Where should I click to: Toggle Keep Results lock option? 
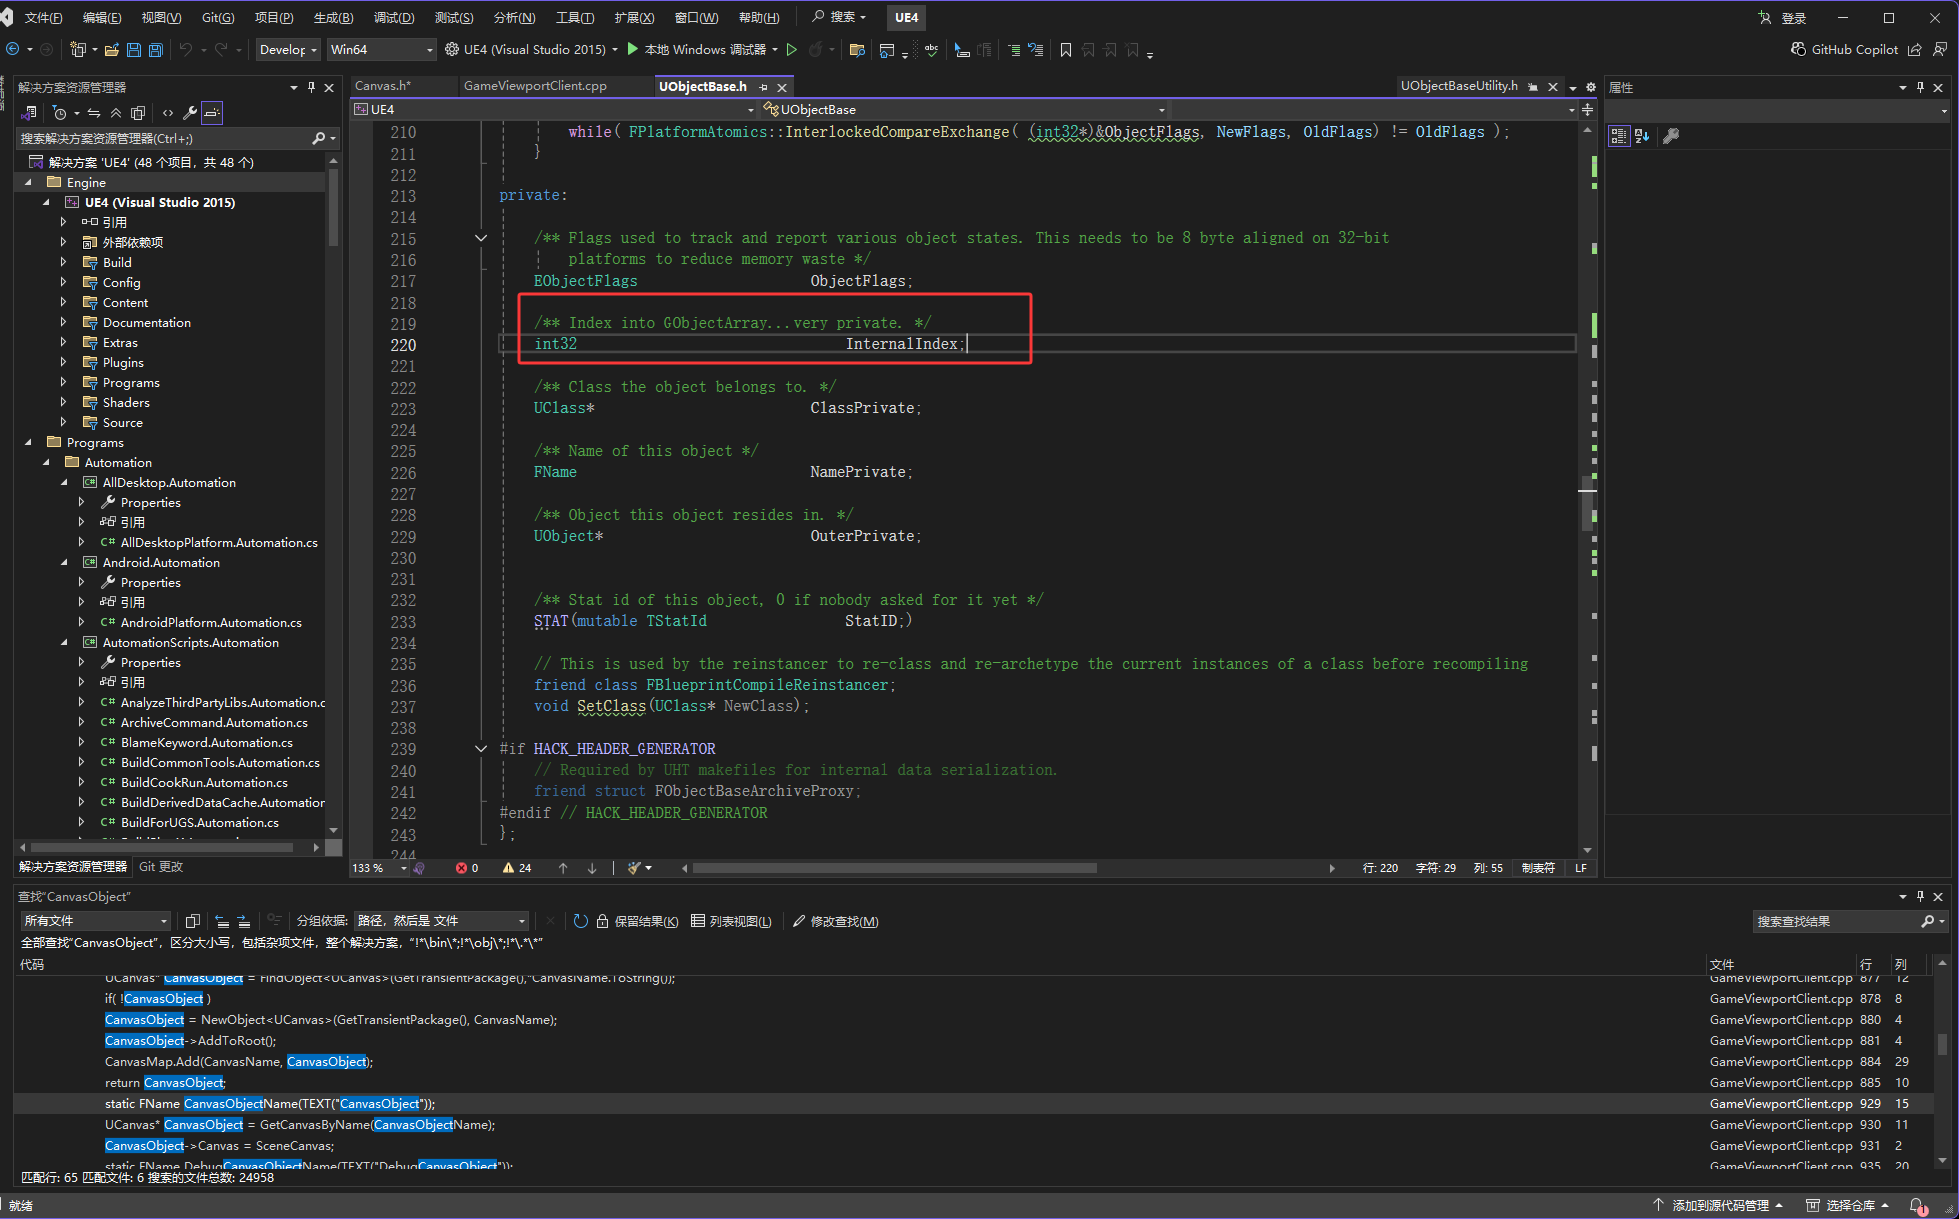point(637,921)
